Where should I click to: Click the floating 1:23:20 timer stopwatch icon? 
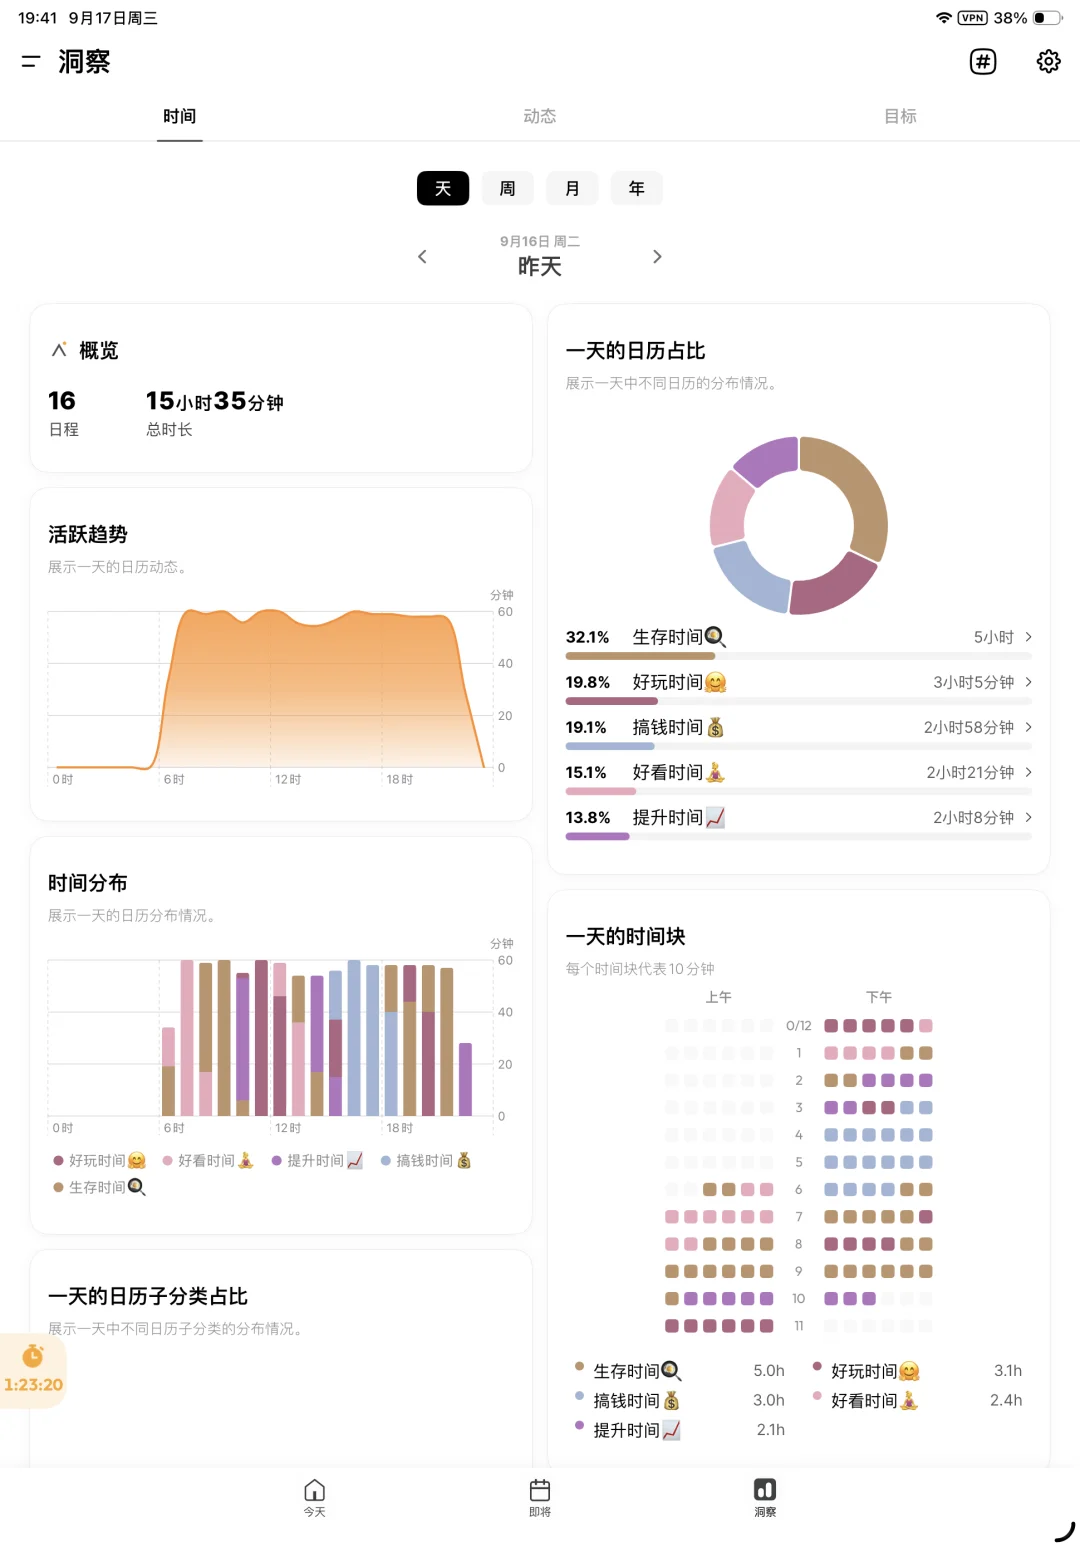(31, 1357)
